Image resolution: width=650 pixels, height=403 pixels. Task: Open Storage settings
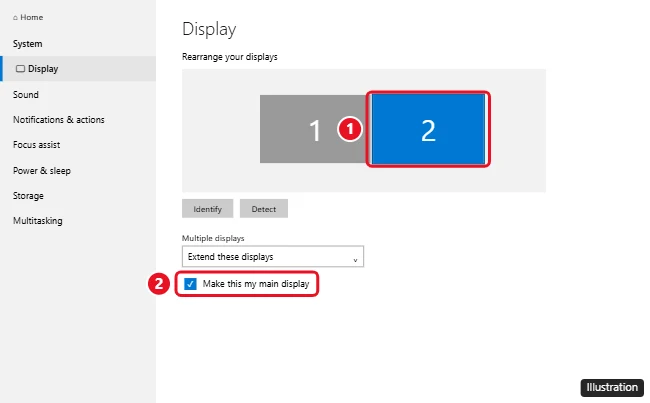pos(28,196)
